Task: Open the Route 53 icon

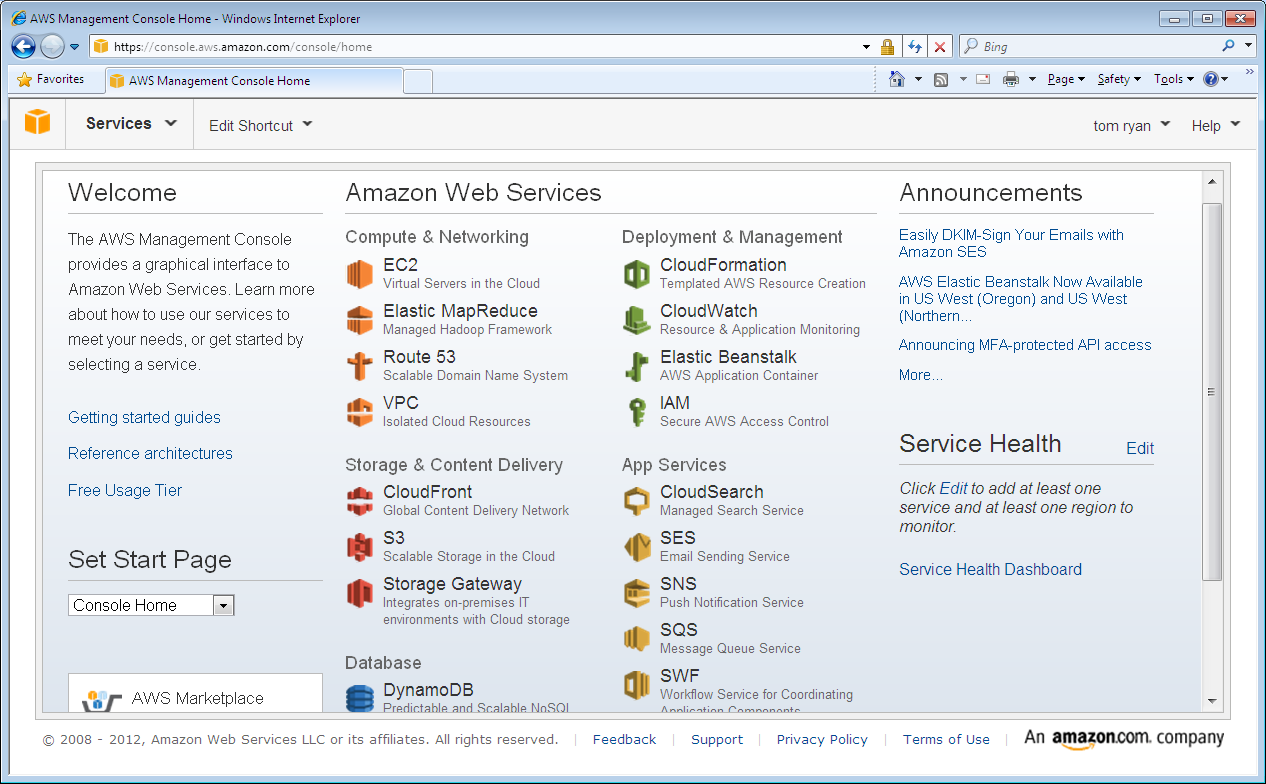Action: coord(360,366)
